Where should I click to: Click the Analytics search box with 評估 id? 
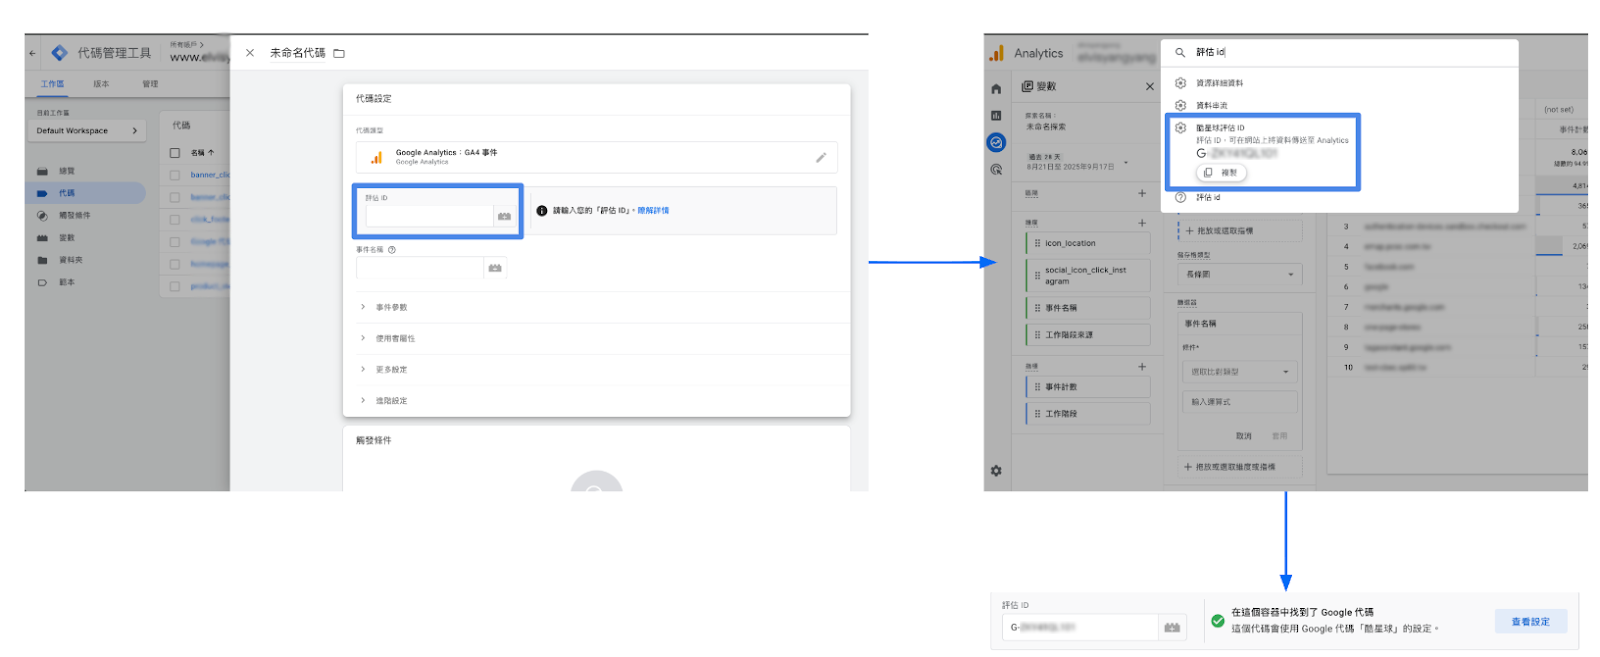[x=1339, y=52]
